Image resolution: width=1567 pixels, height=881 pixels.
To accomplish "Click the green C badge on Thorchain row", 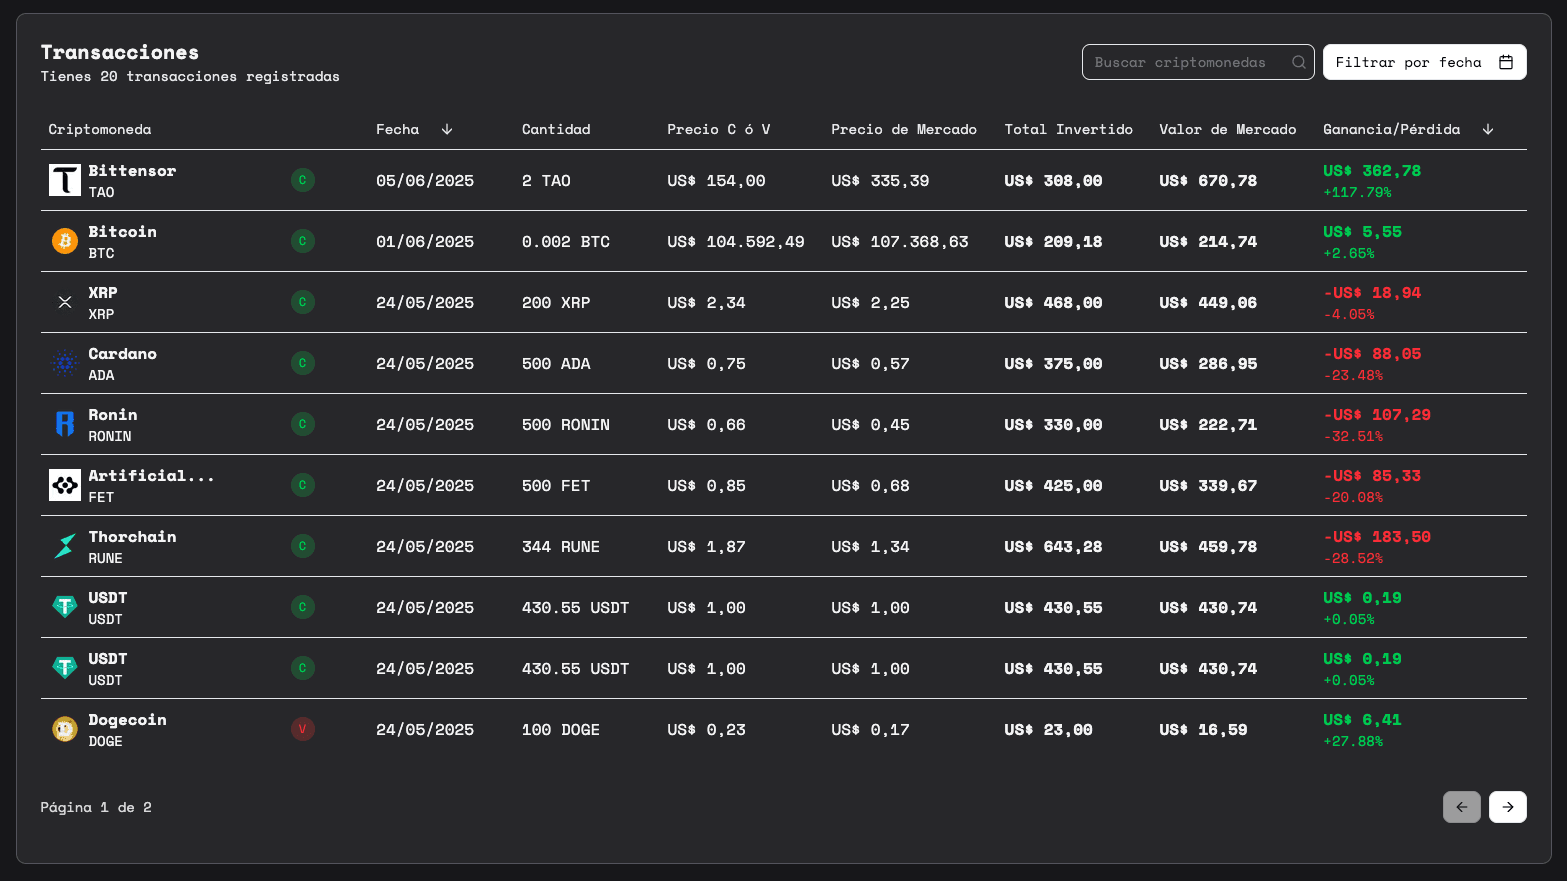I will click(303, 546).
